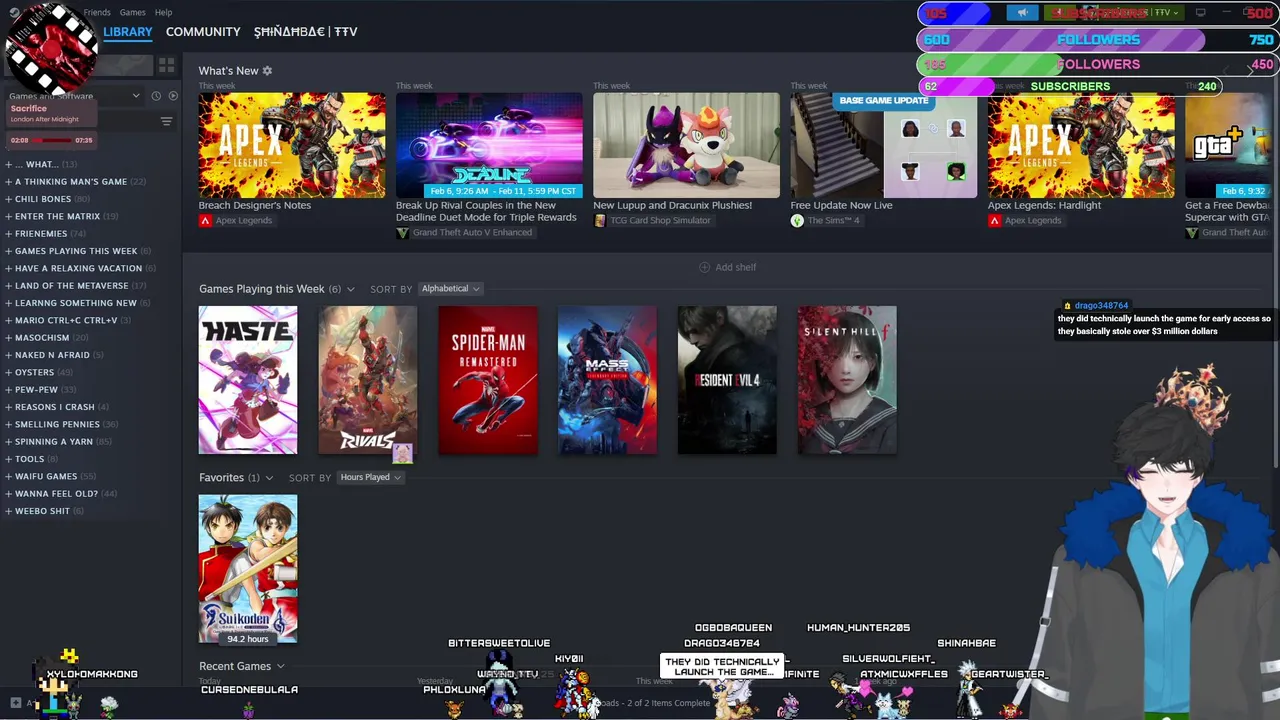
Task: Switch to the LIBRARY tab
Action: [128, 32]
